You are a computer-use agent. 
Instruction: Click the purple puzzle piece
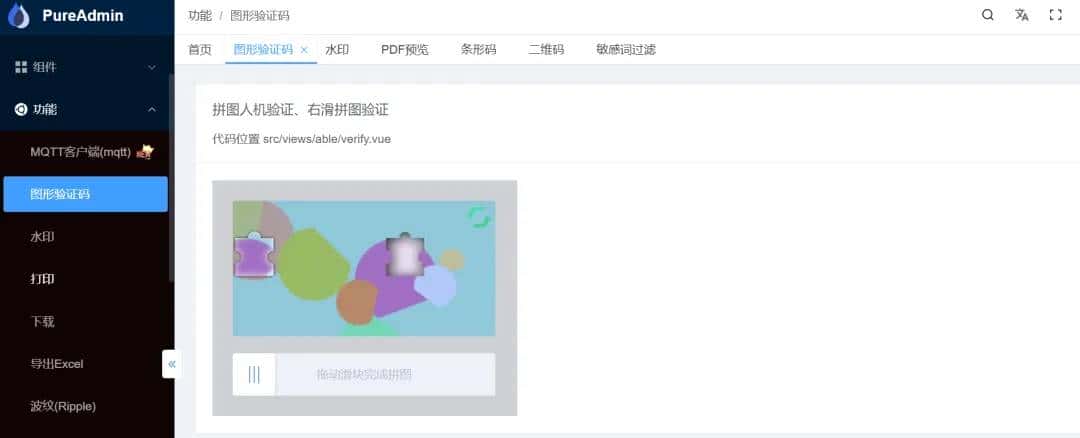[254, 256]
